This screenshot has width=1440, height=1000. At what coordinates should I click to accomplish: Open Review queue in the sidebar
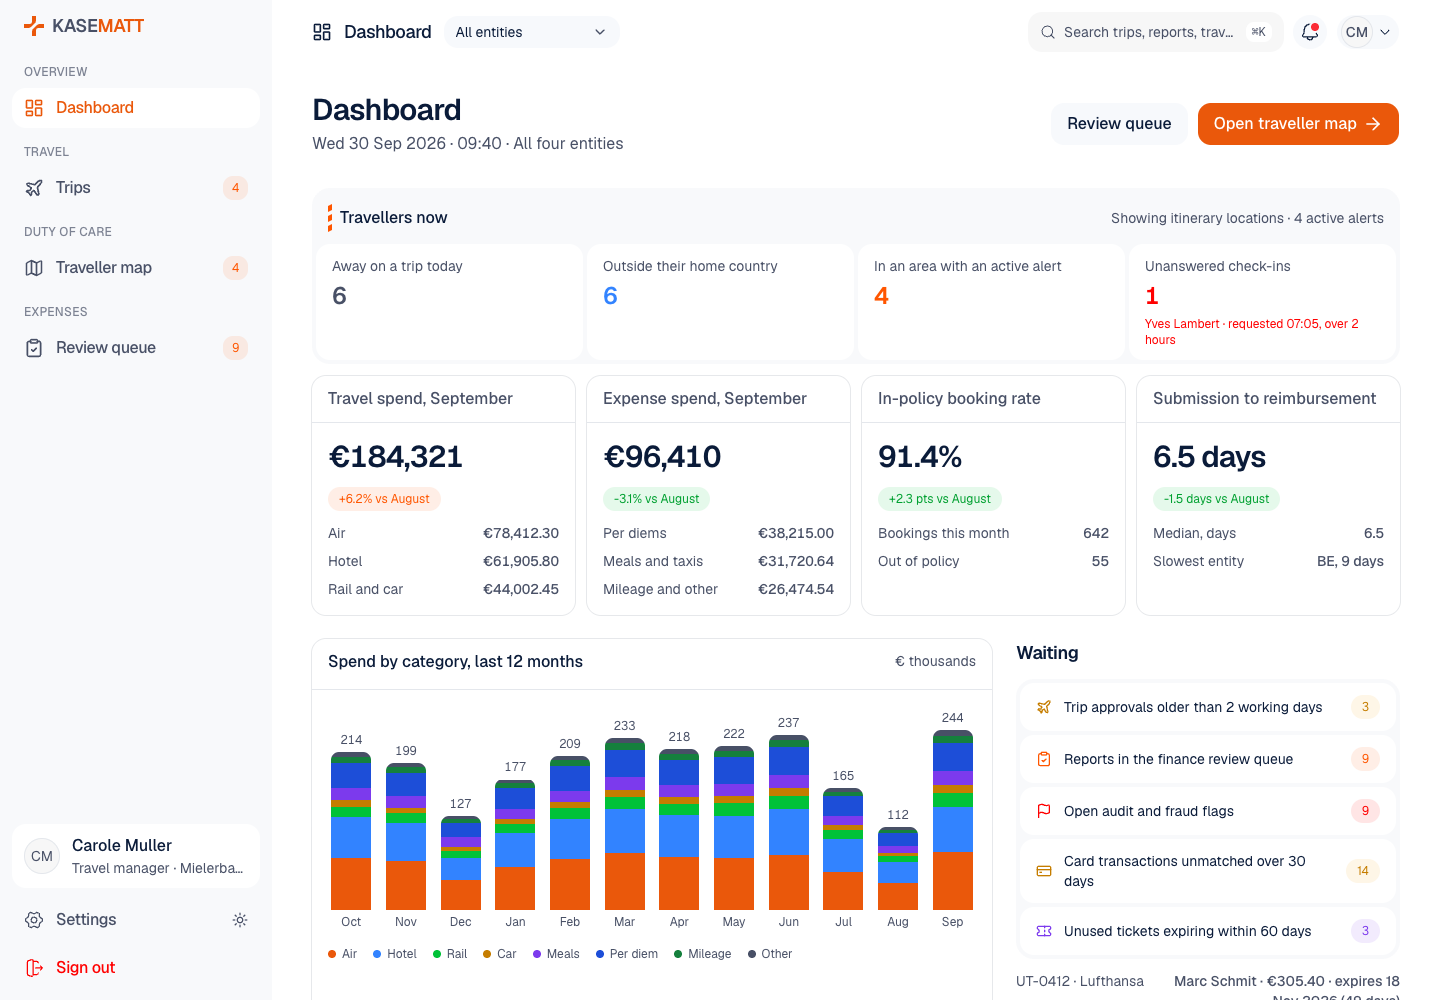coord(136,348)
